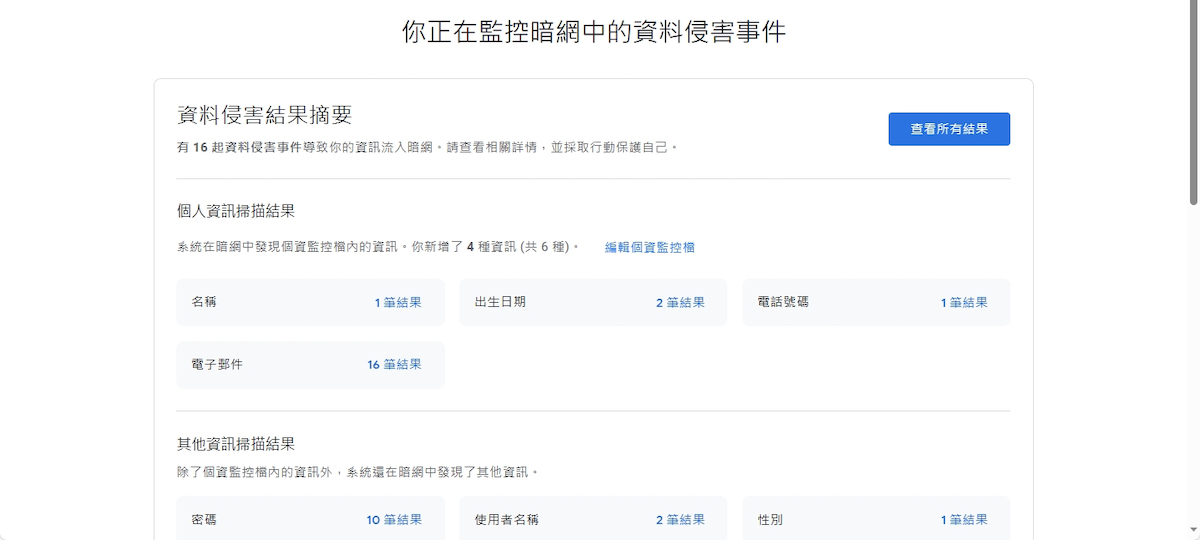Click the page vertical scrollbar thumb
Image resolution: width=1200 pixels, height=540 pixels.
pos(1193,102)
